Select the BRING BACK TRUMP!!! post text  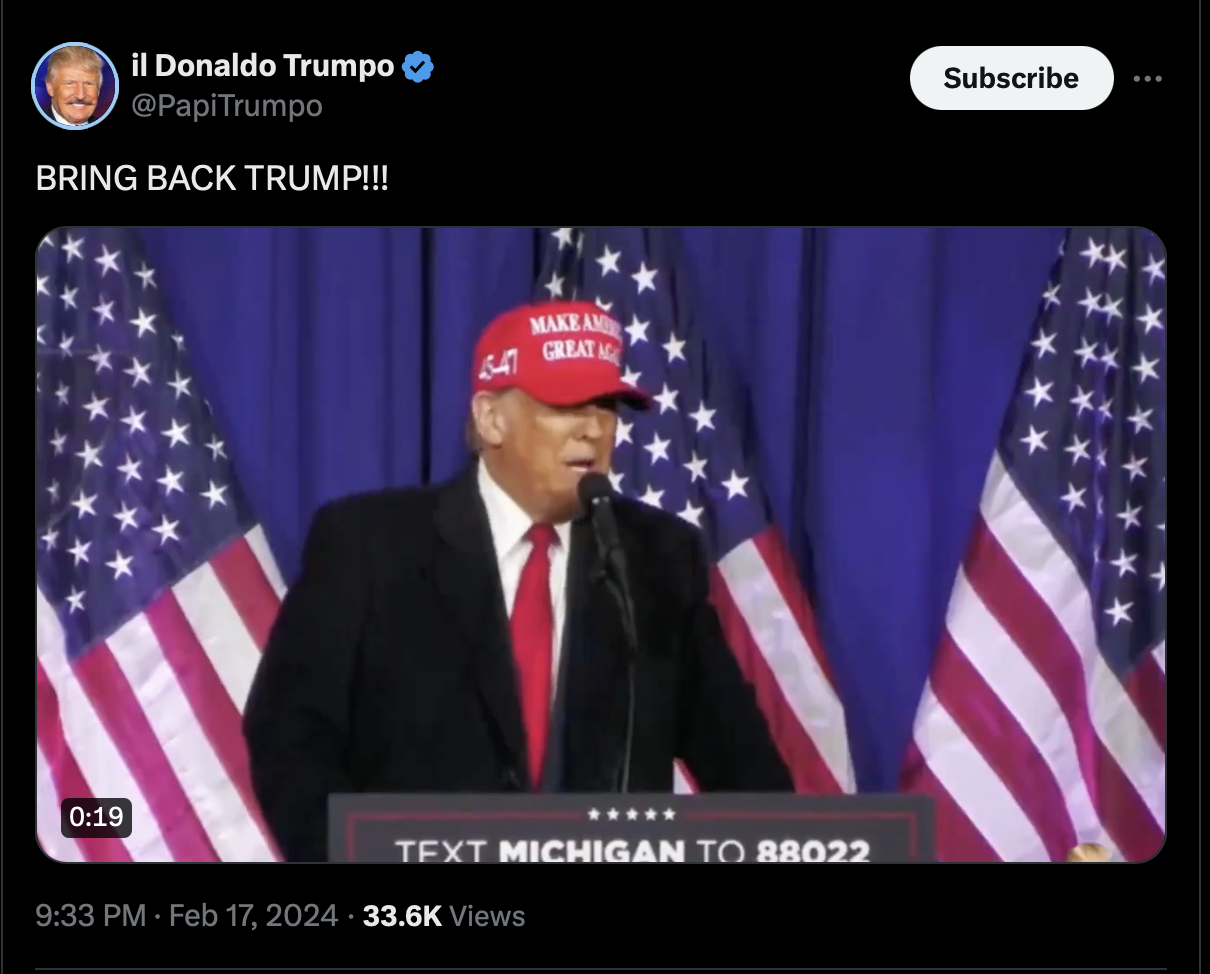212,178
